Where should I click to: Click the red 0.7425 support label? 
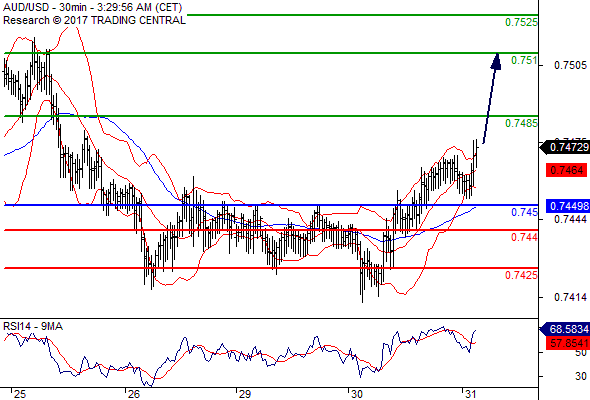point(521,275)
